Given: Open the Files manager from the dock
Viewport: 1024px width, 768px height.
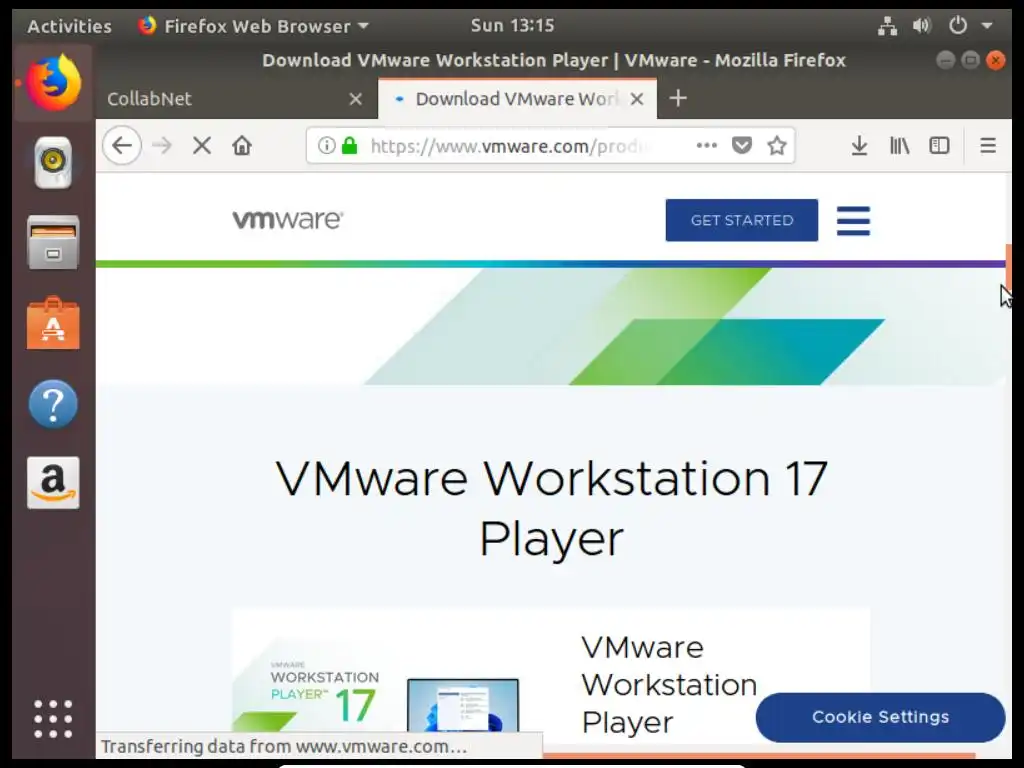Looking at the screenshot, I should click(53, 242).
